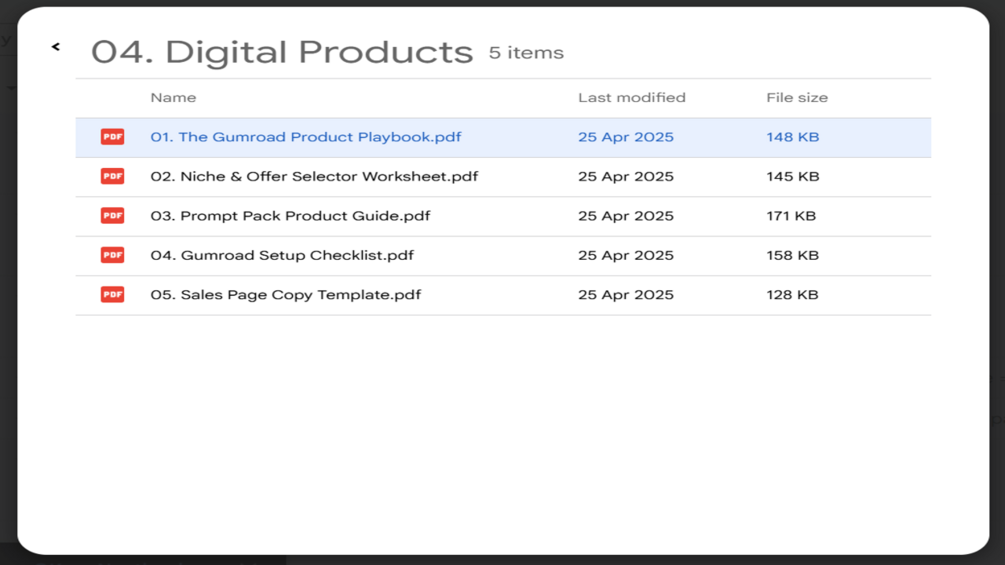
Task: Click PDF icon for Gumroad Product Playbook
Action: (x=112, y=137)
